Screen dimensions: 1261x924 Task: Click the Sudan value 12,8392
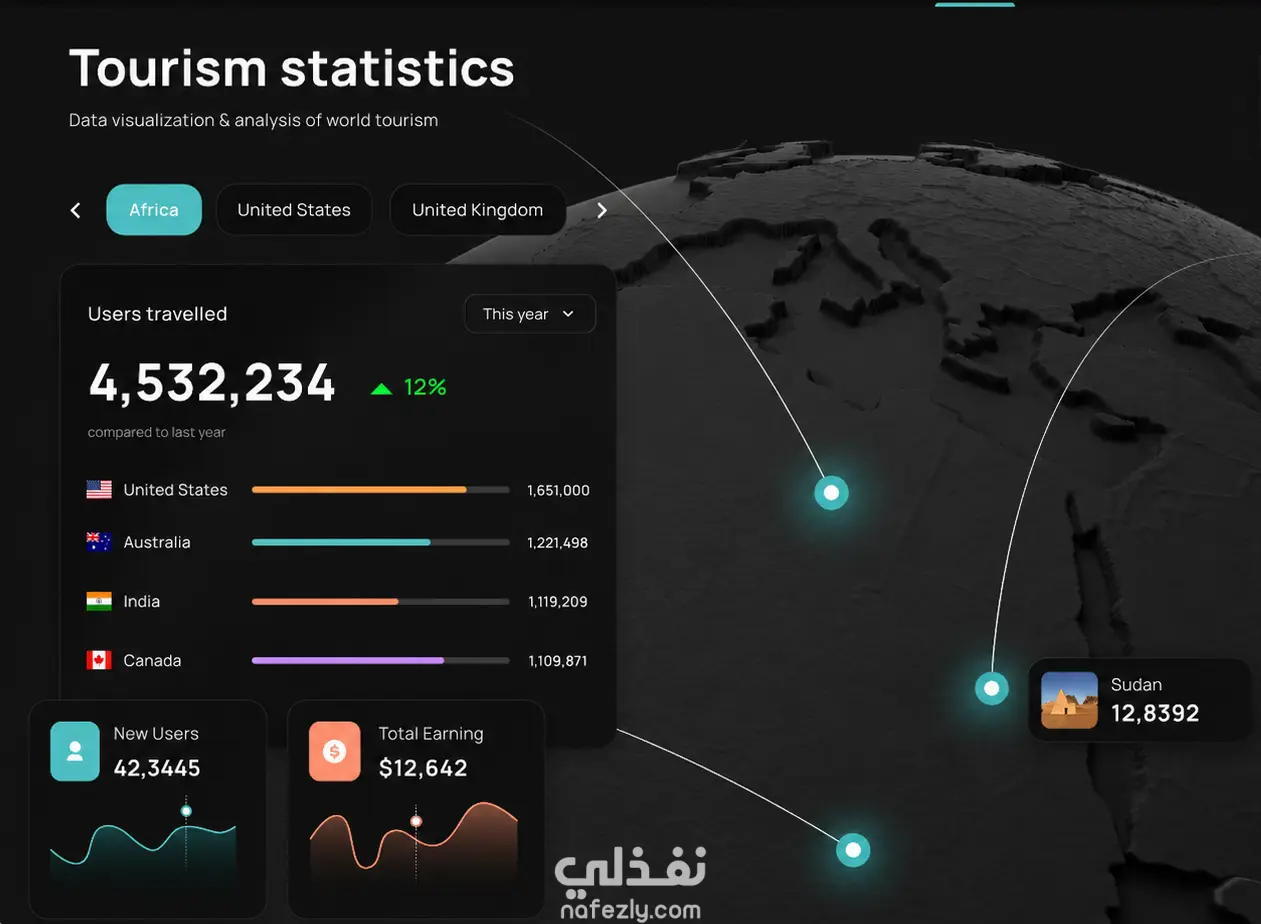click(x=1155, y=713)
